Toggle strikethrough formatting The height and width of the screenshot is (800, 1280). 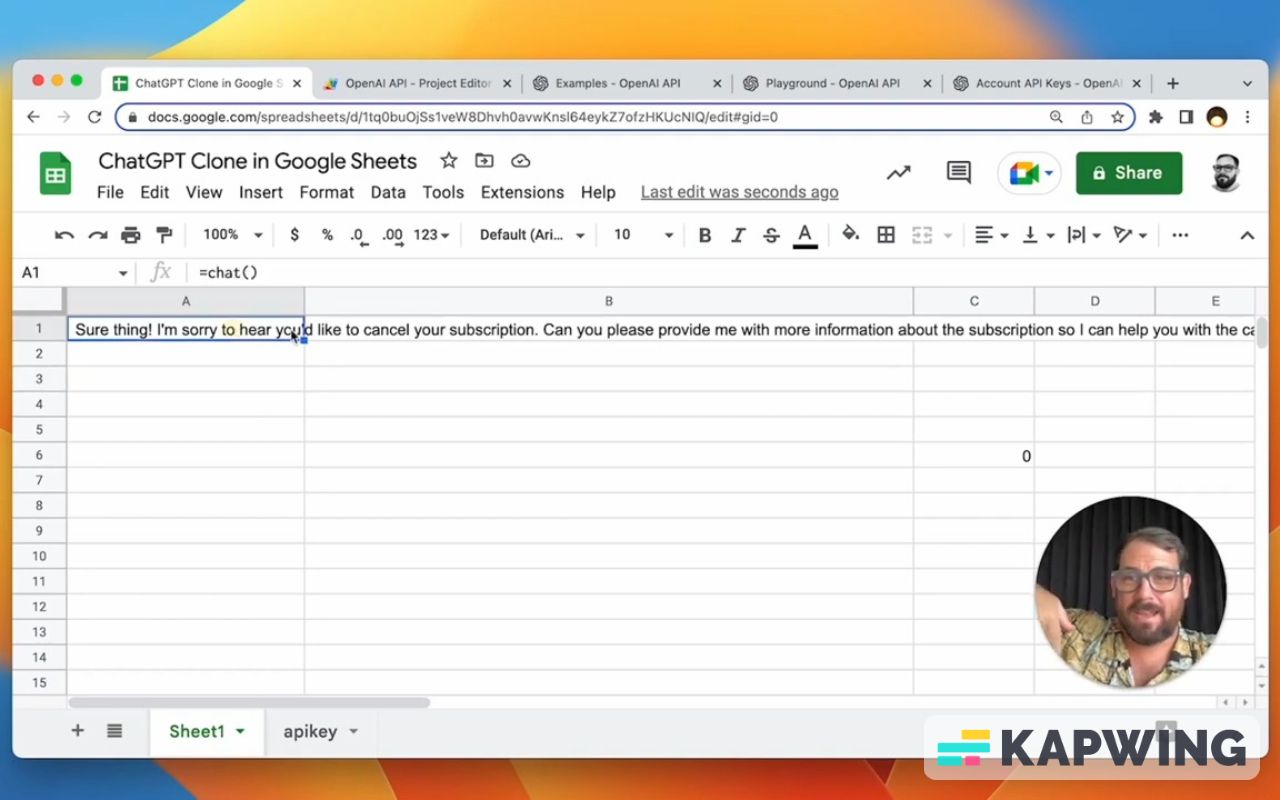click(771, 235)
